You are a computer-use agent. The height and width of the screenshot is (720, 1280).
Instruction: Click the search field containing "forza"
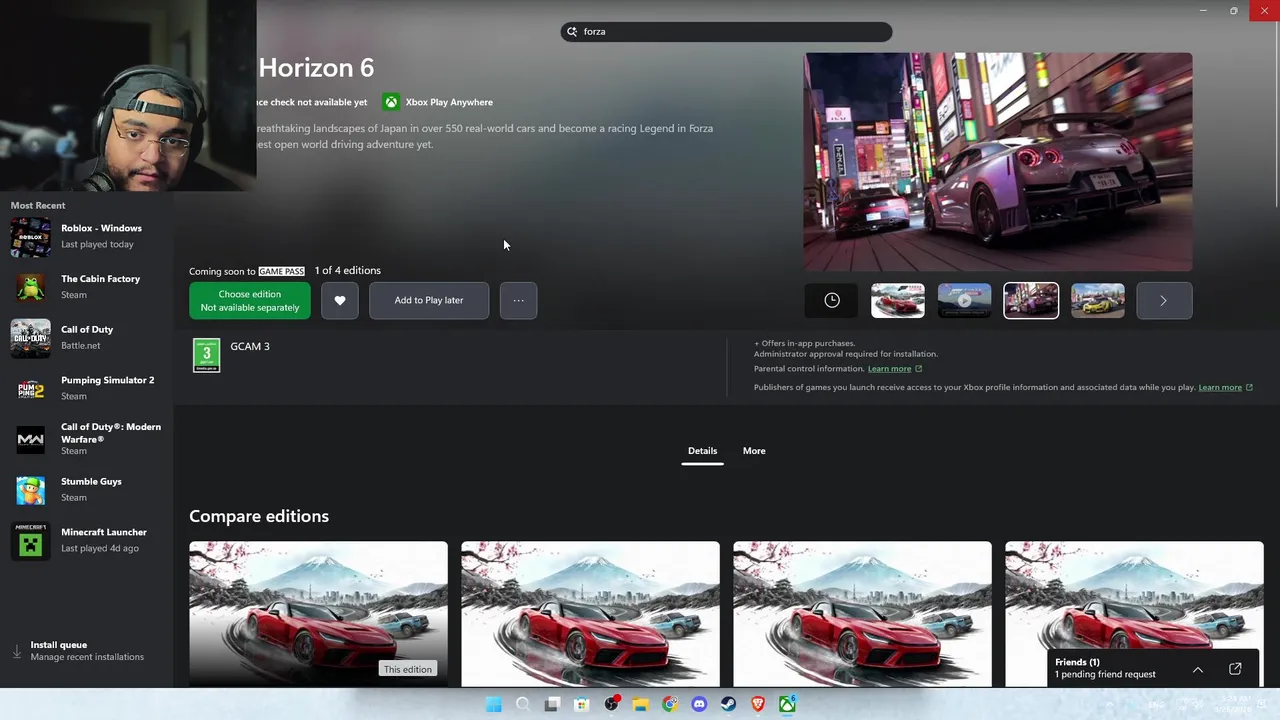tap(726, 32)
